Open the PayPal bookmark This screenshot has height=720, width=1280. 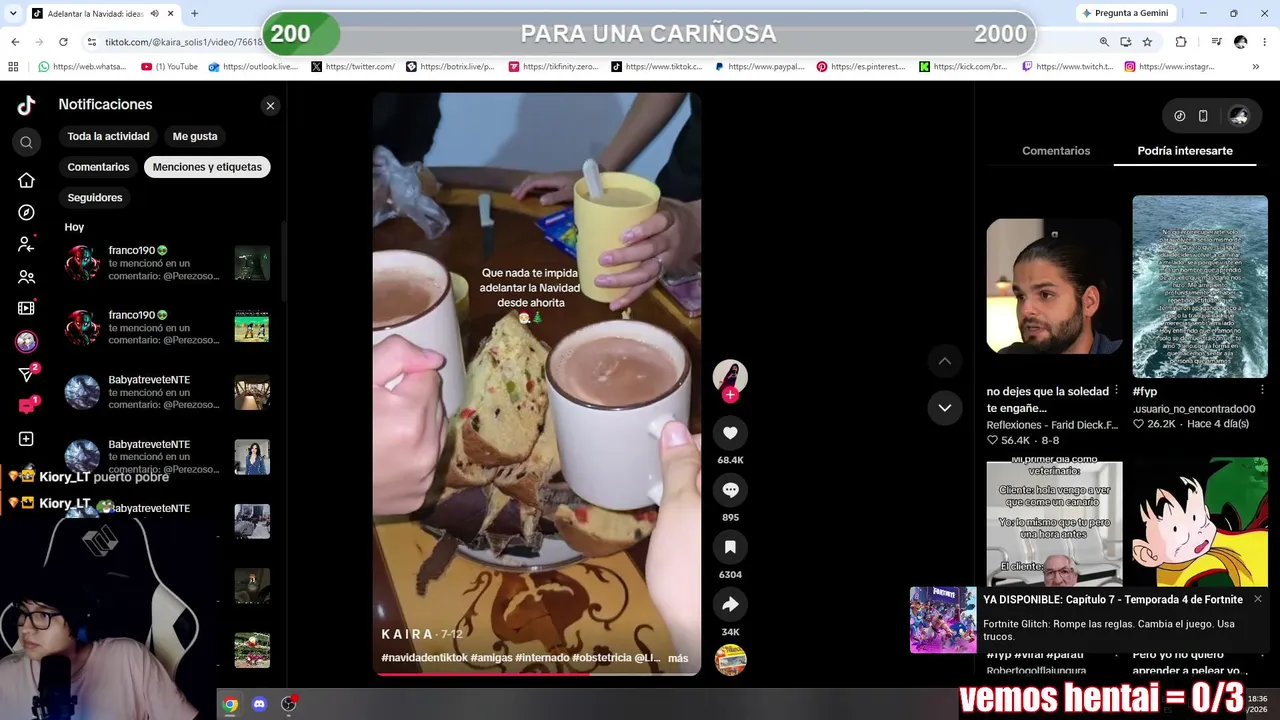[x=760, y=67]
